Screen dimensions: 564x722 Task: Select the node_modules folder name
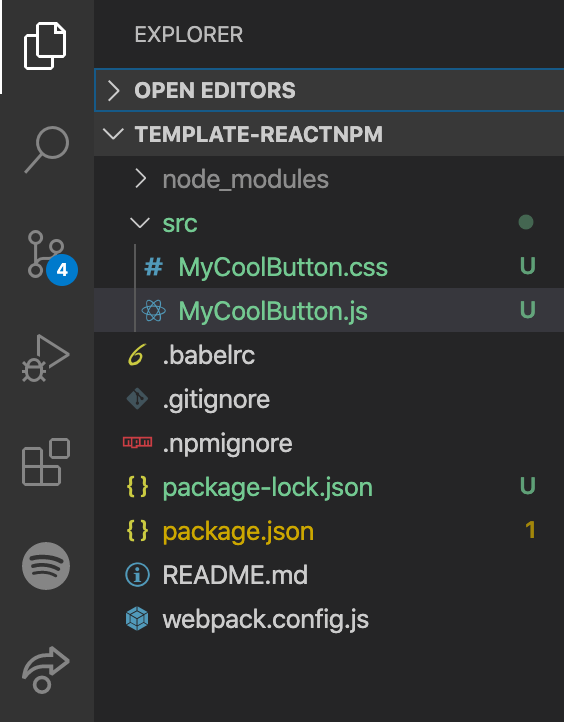coord(245,179)
